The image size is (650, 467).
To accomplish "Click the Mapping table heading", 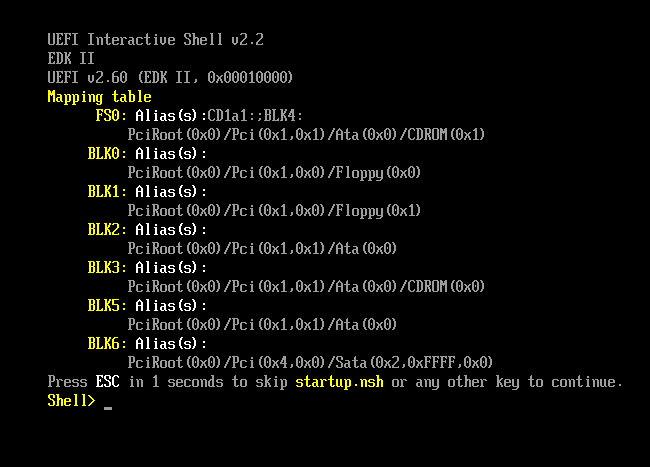I will tap(99, 97).
